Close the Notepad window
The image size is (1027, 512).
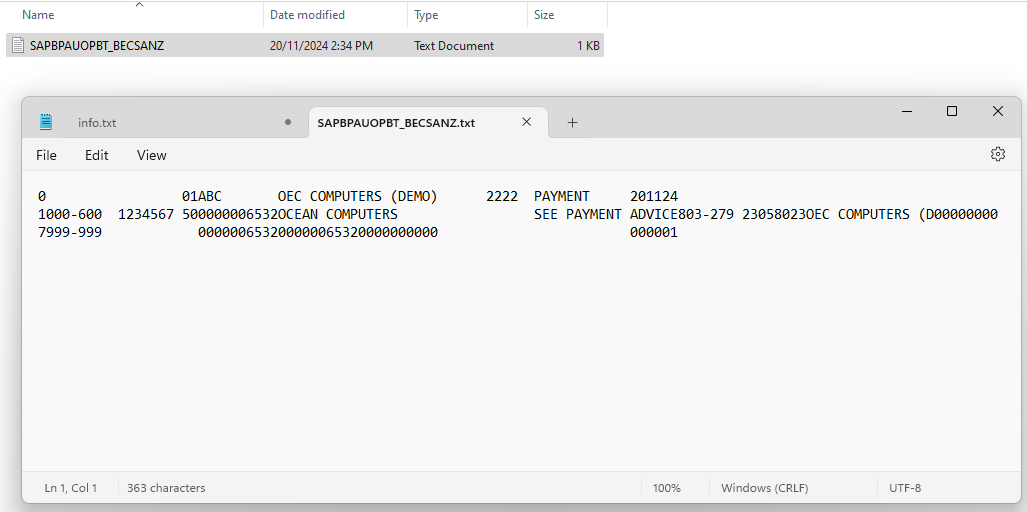tap(998, 111)
